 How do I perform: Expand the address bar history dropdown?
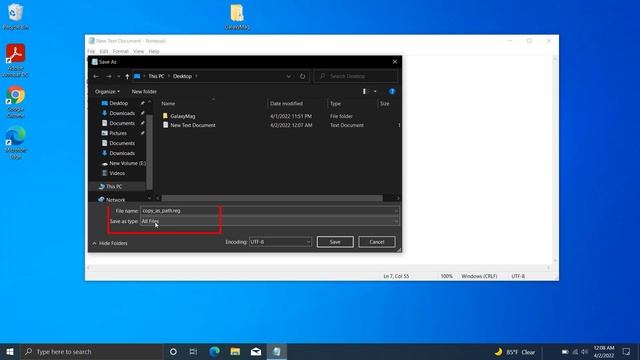[289, 76]
